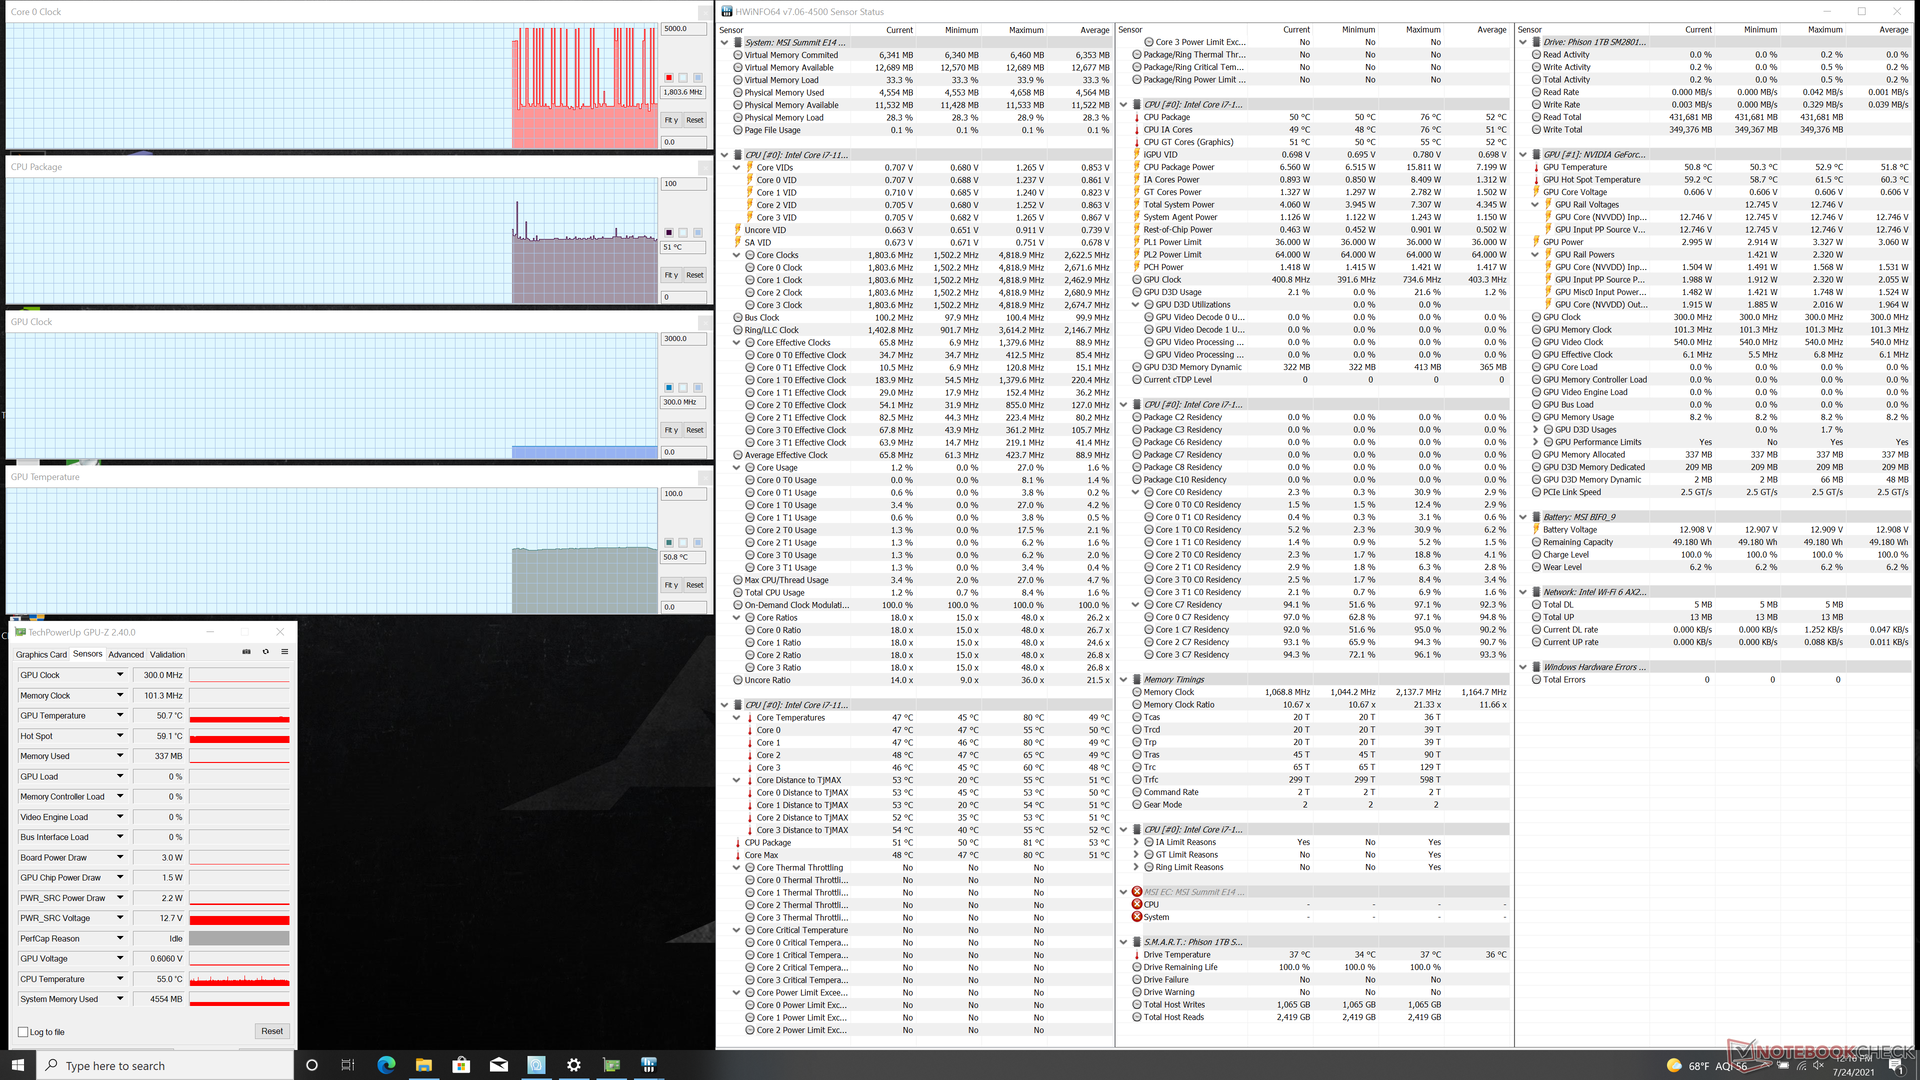Open File Explorer from taskbar
Viewport: 1920px width, 1080px height.
coord(423,1065)
